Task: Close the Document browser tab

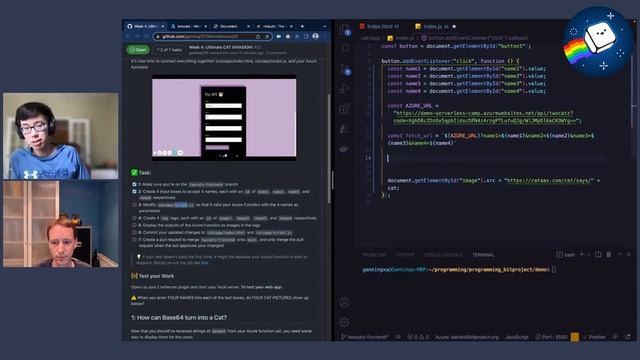Action: [248, 26]
